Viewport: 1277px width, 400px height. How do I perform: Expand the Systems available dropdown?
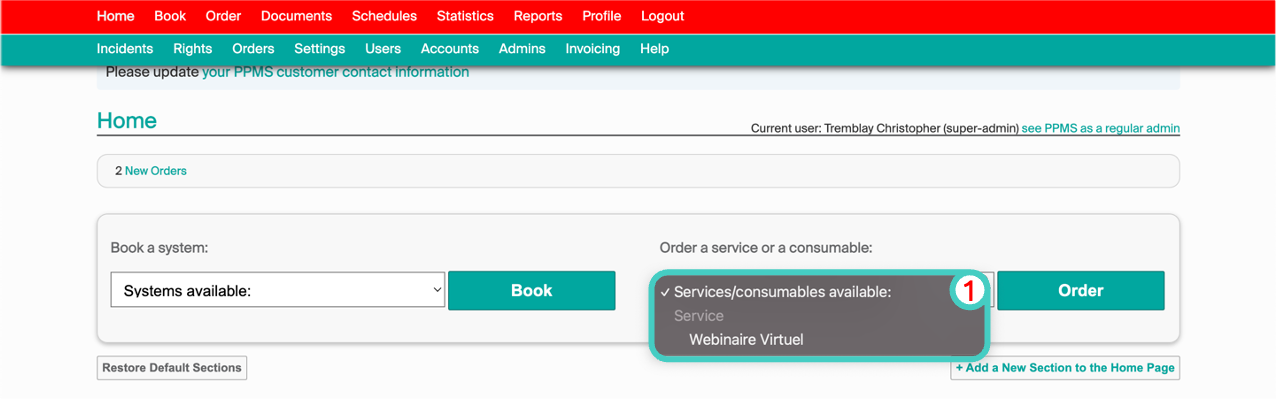pos(277,291)
